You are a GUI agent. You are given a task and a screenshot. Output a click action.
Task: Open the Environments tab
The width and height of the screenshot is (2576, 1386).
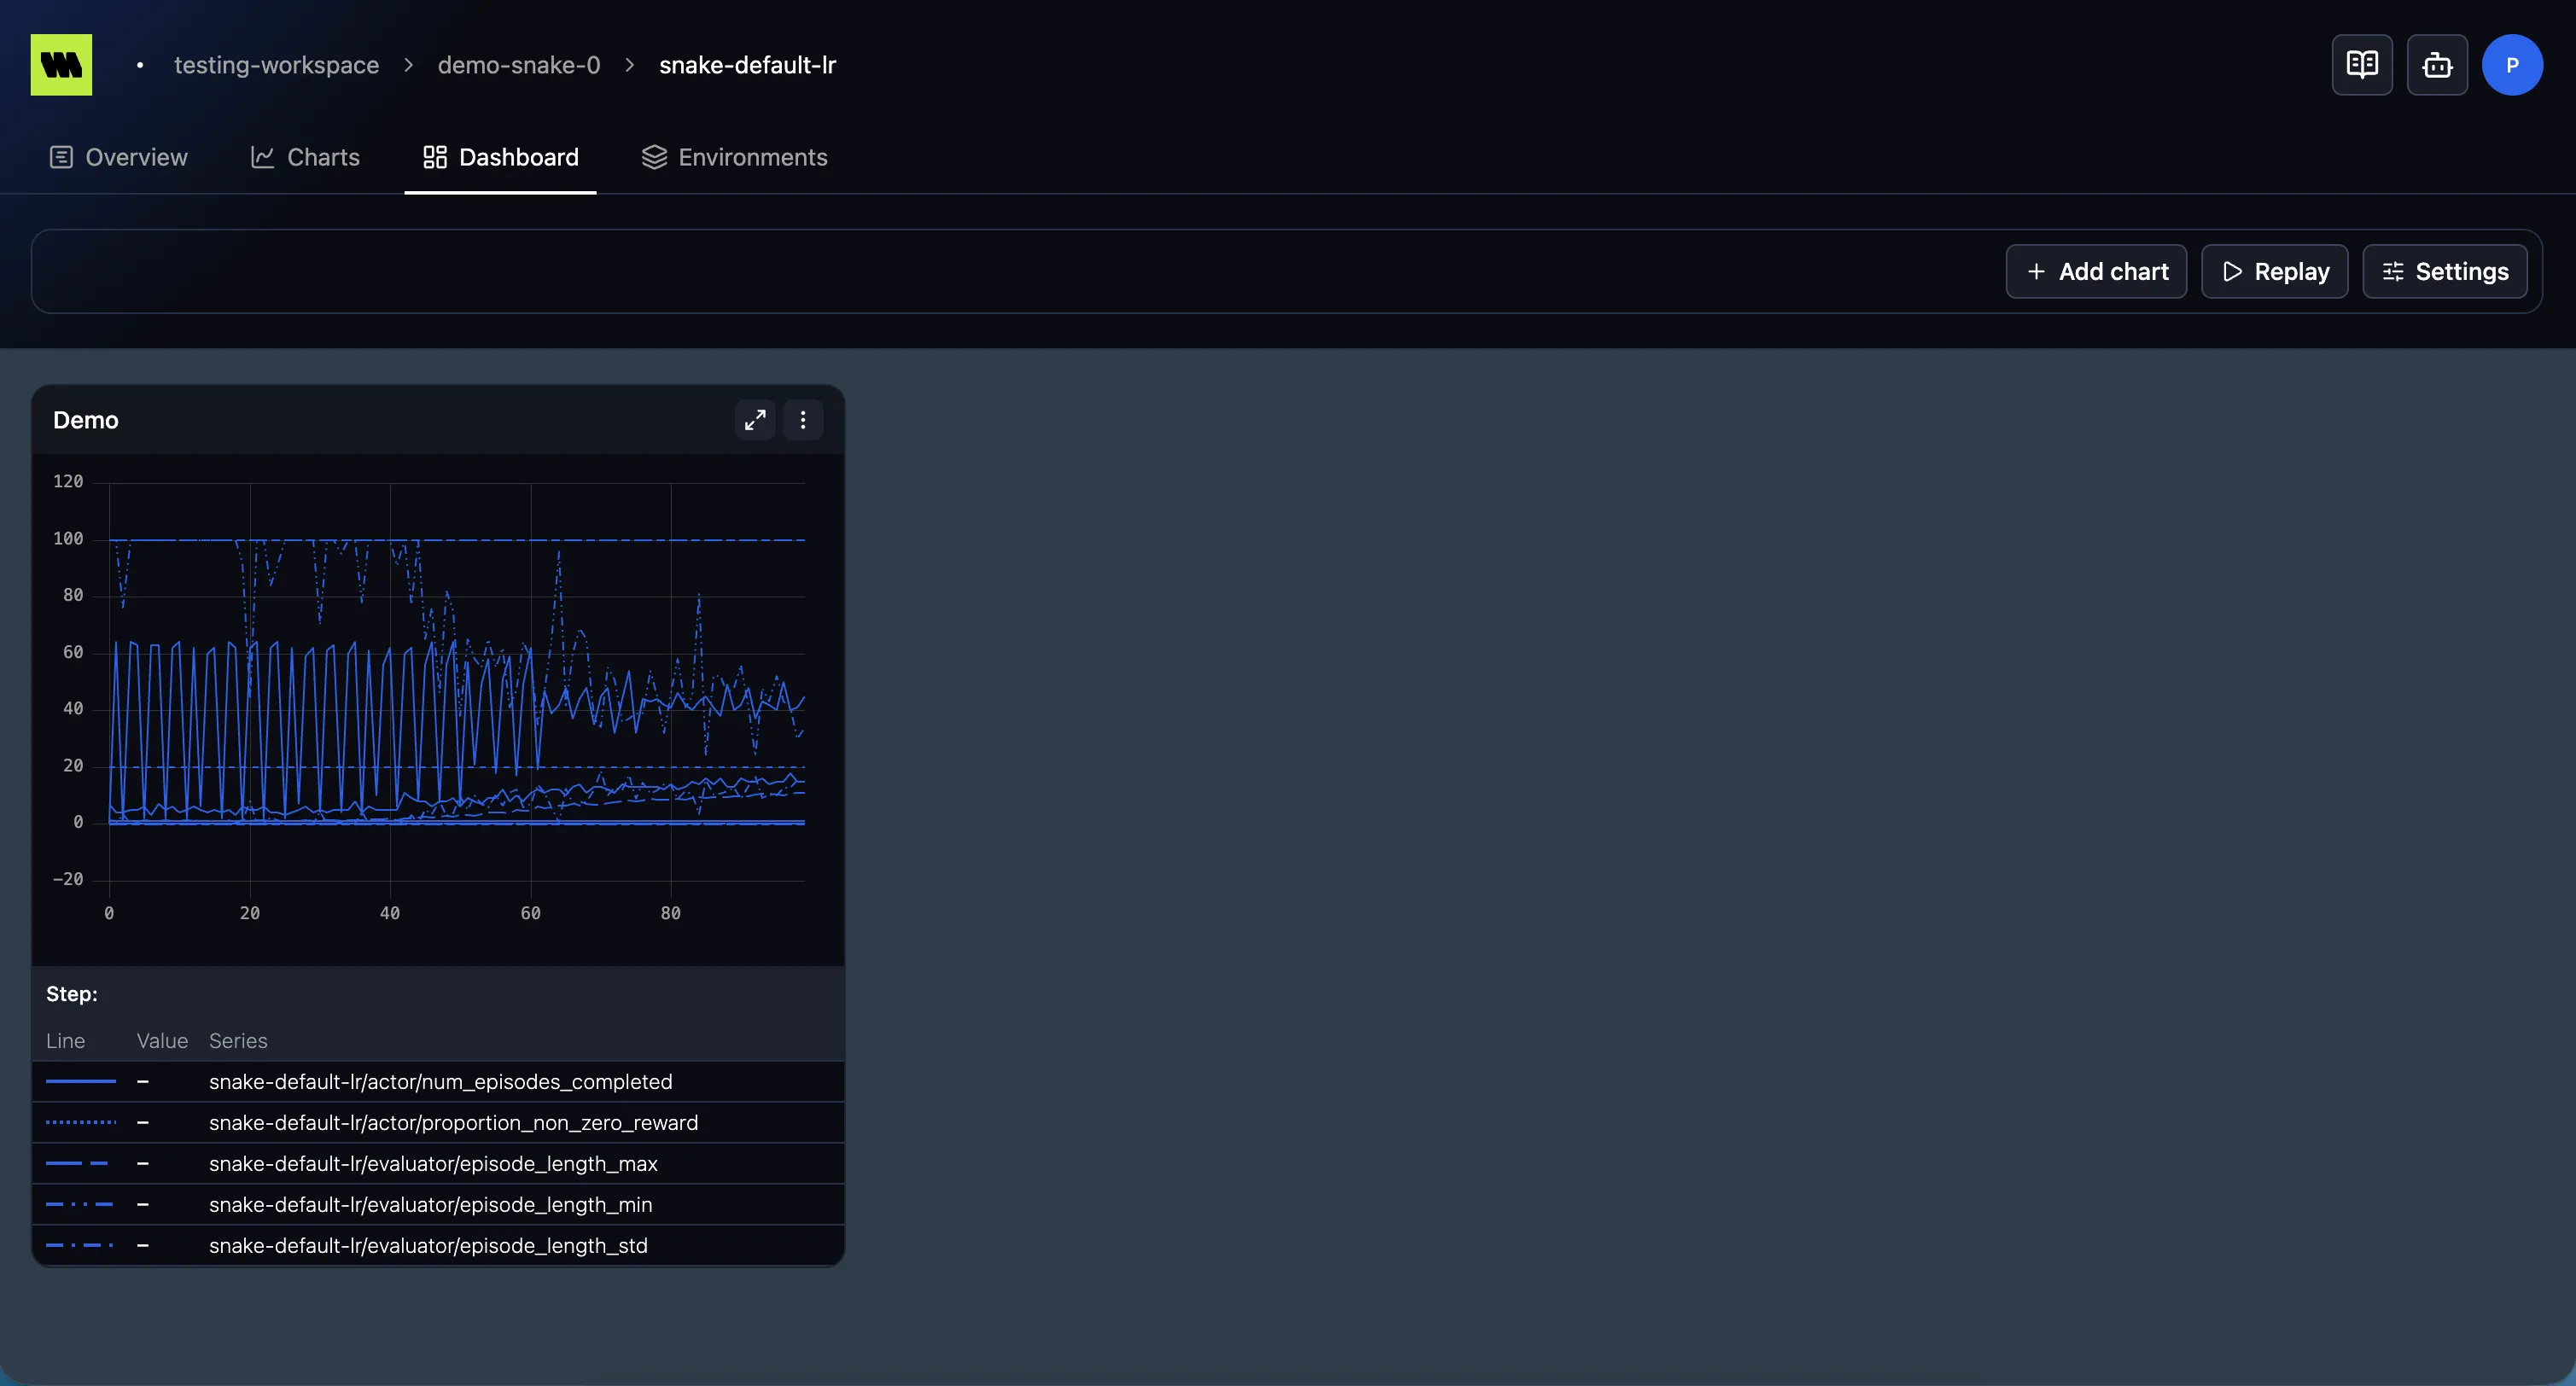click(x=735, y=157)
